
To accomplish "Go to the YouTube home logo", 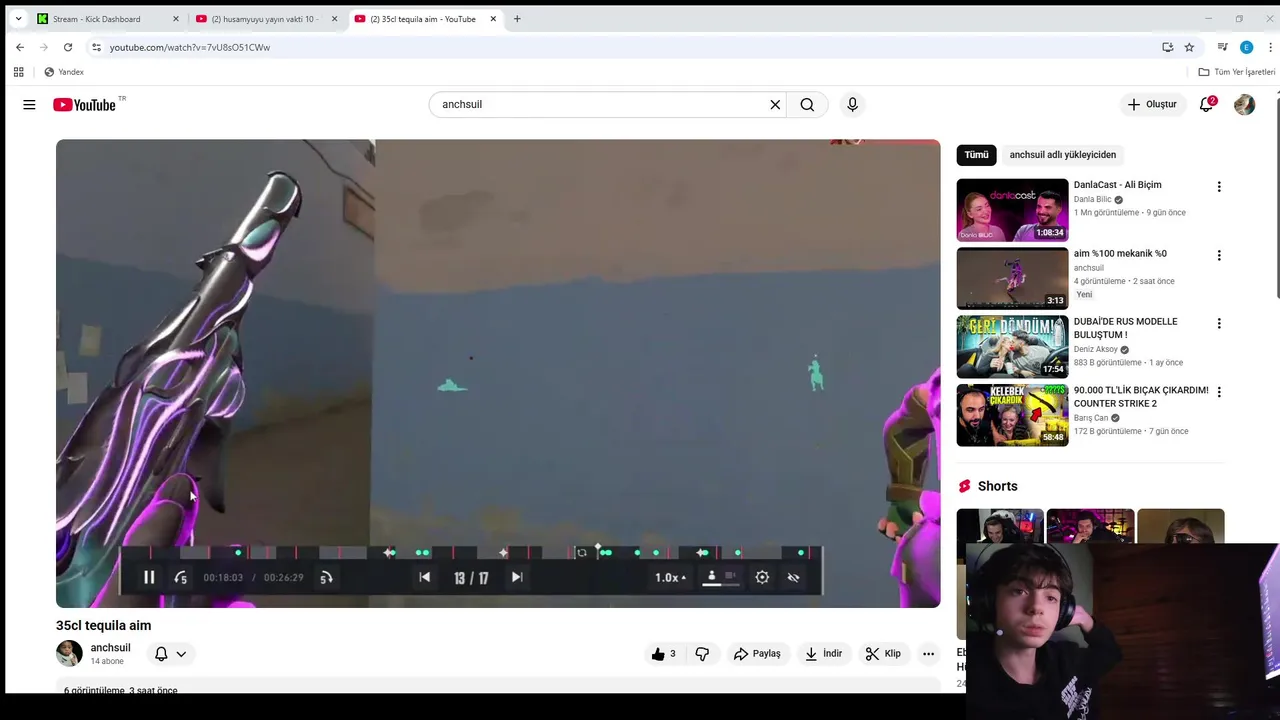I will tap(84, 104).
